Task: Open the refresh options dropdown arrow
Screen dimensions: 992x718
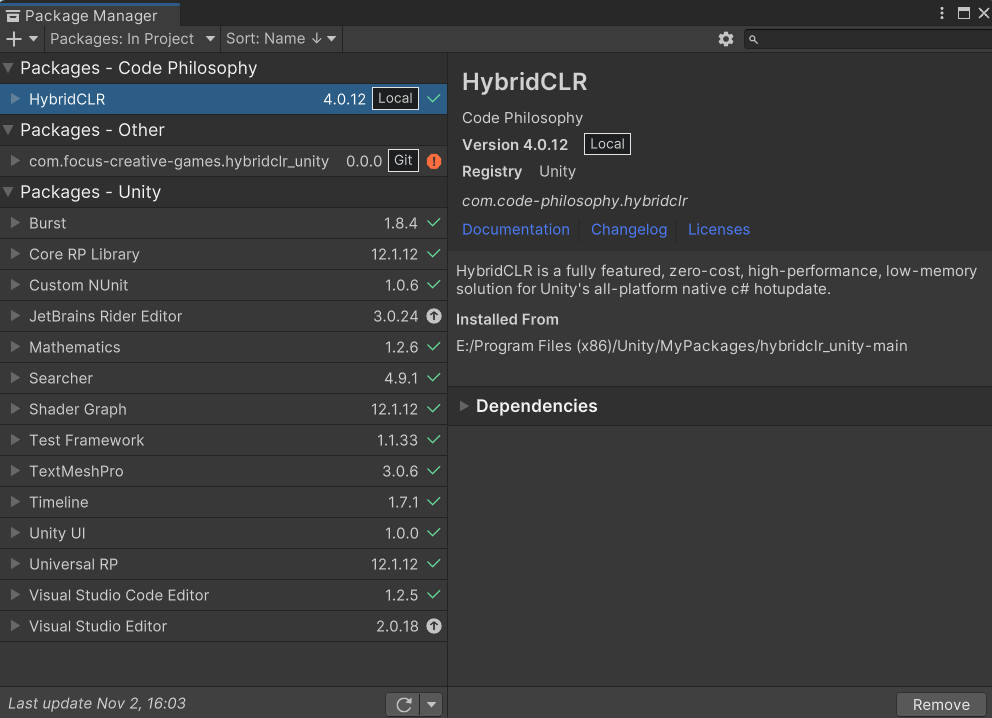Action: click(431, 704)
